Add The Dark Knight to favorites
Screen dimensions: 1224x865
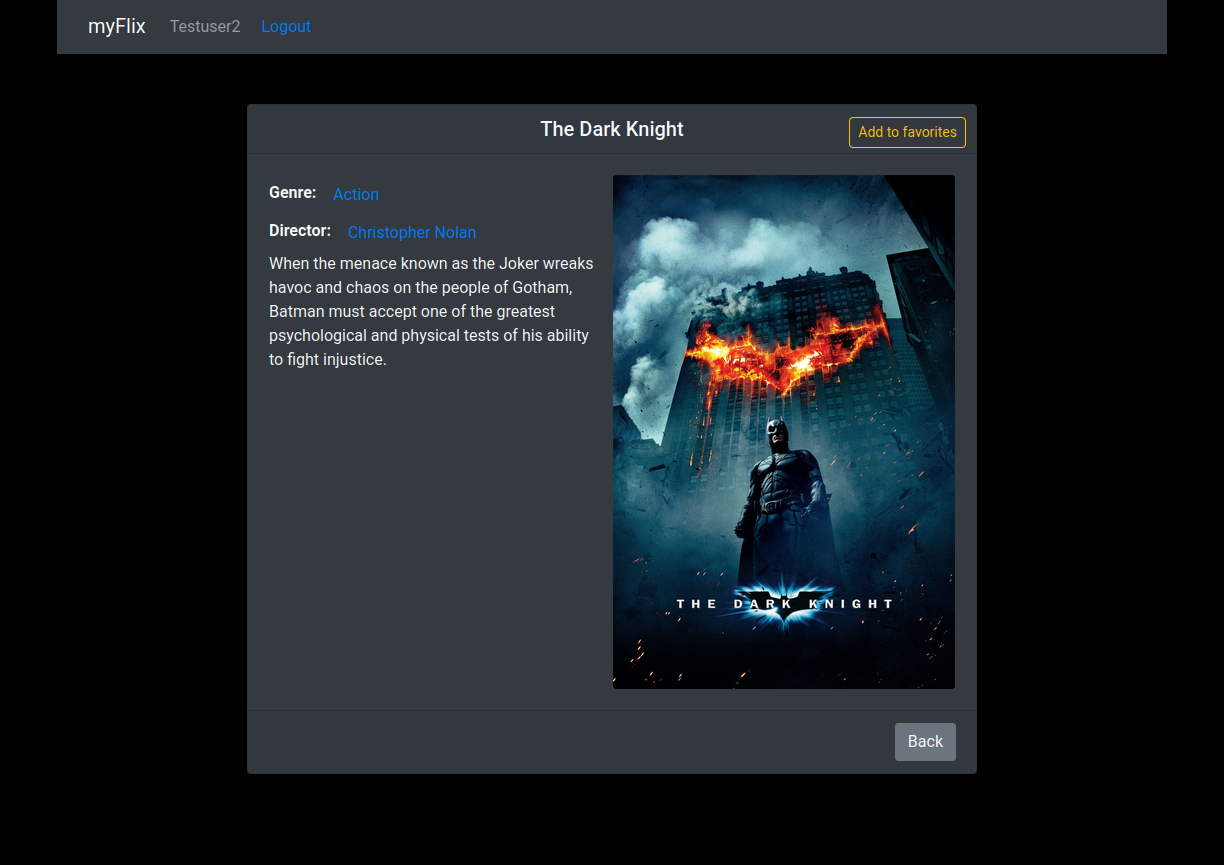907,132
